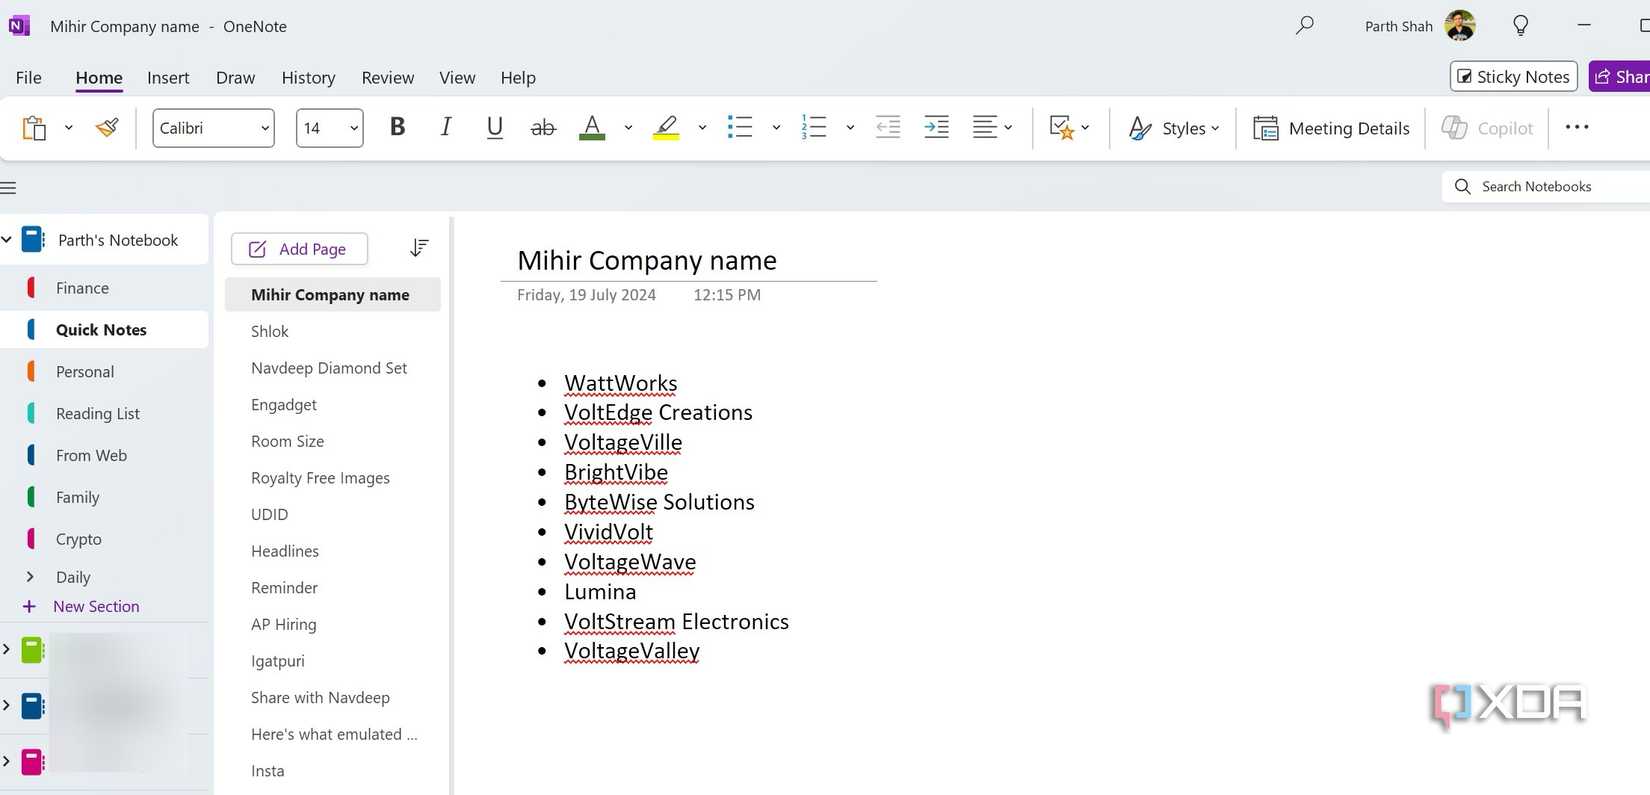1650x795 pixels.
Task: Increase the indent level
Action: pyautogui.click(x=936, y=128)
